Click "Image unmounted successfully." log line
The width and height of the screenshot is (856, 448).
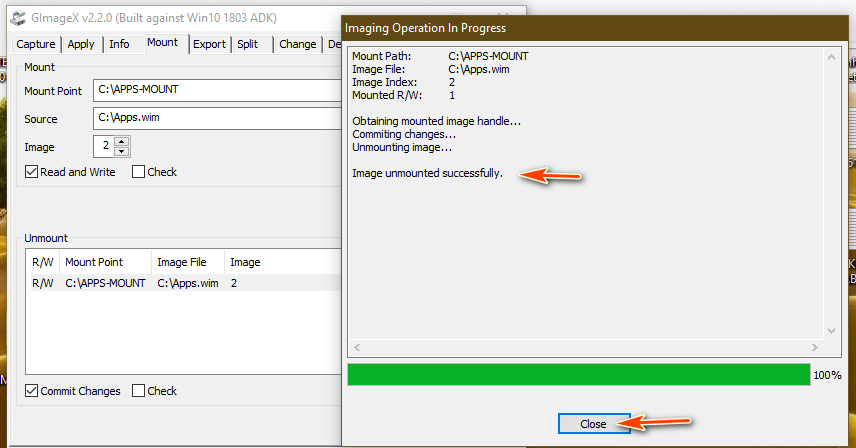coord(427,173)
